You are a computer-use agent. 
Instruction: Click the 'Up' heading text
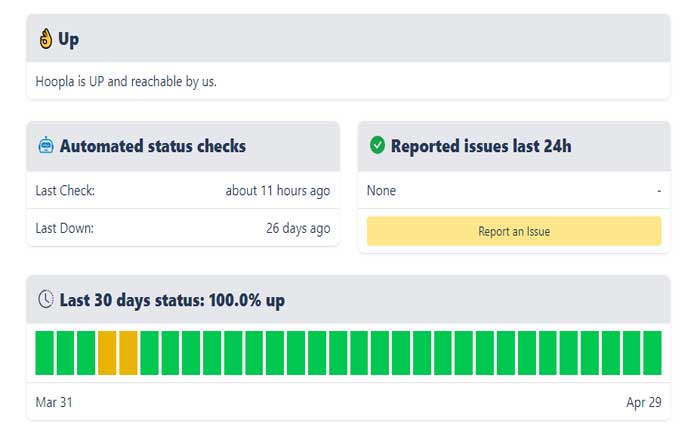(68, 39)
